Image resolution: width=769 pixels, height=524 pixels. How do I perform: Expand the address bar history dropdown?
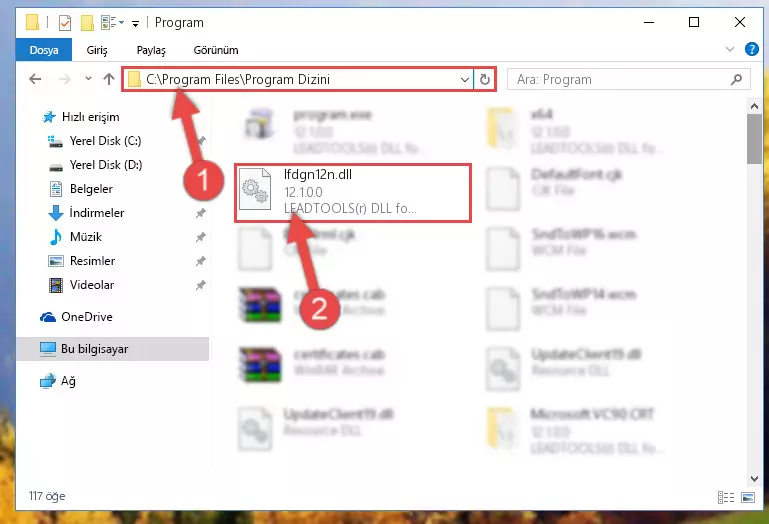click(464, 79)
